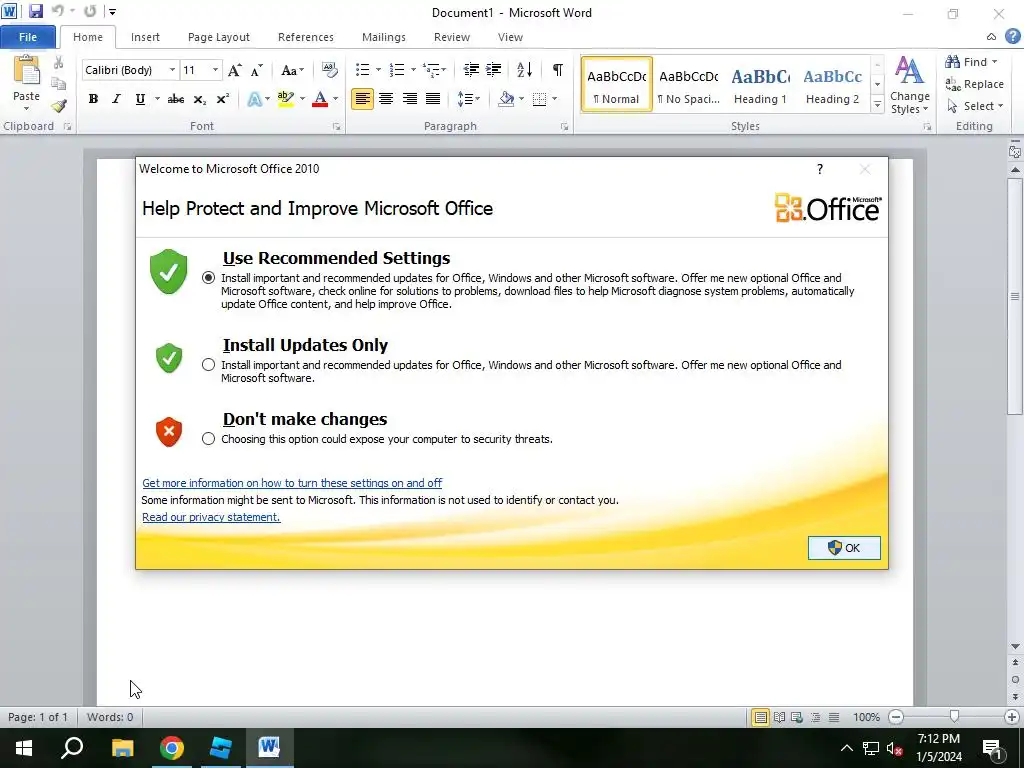Apply the Heading 2 style
The image size is (1024, 768).
click(832, 85)
